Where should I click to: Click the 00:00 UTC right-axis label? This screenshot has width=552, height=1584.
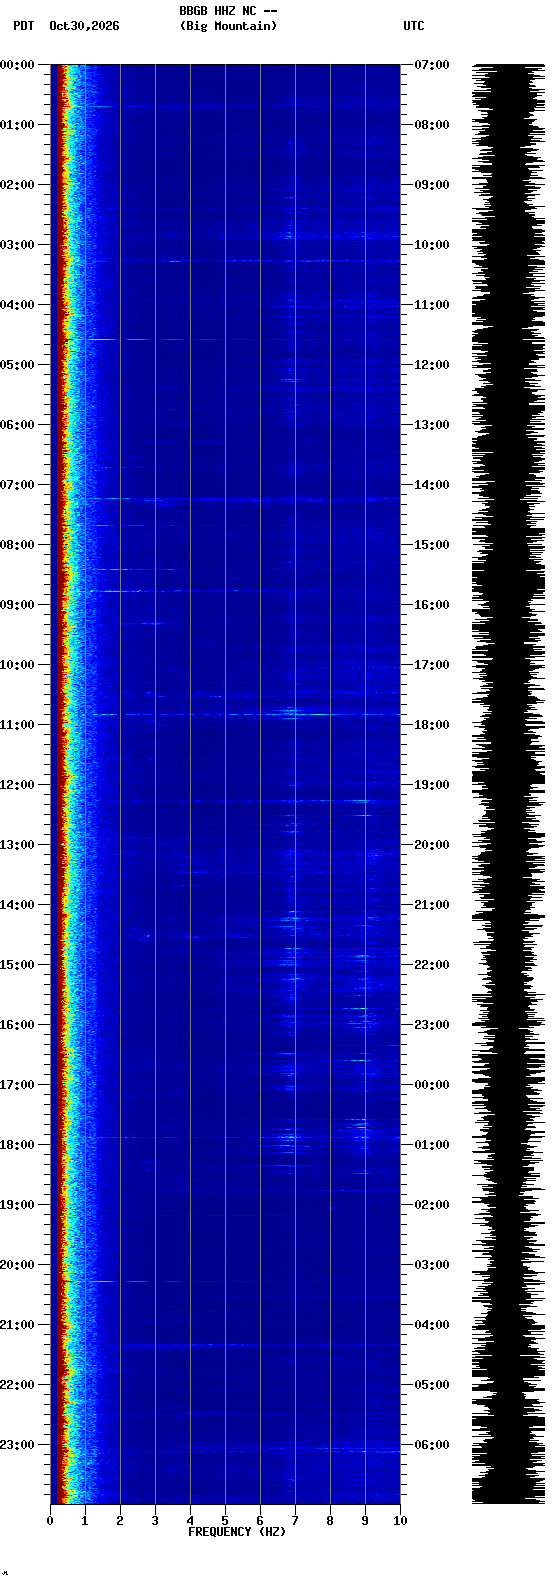point(431,1085)
